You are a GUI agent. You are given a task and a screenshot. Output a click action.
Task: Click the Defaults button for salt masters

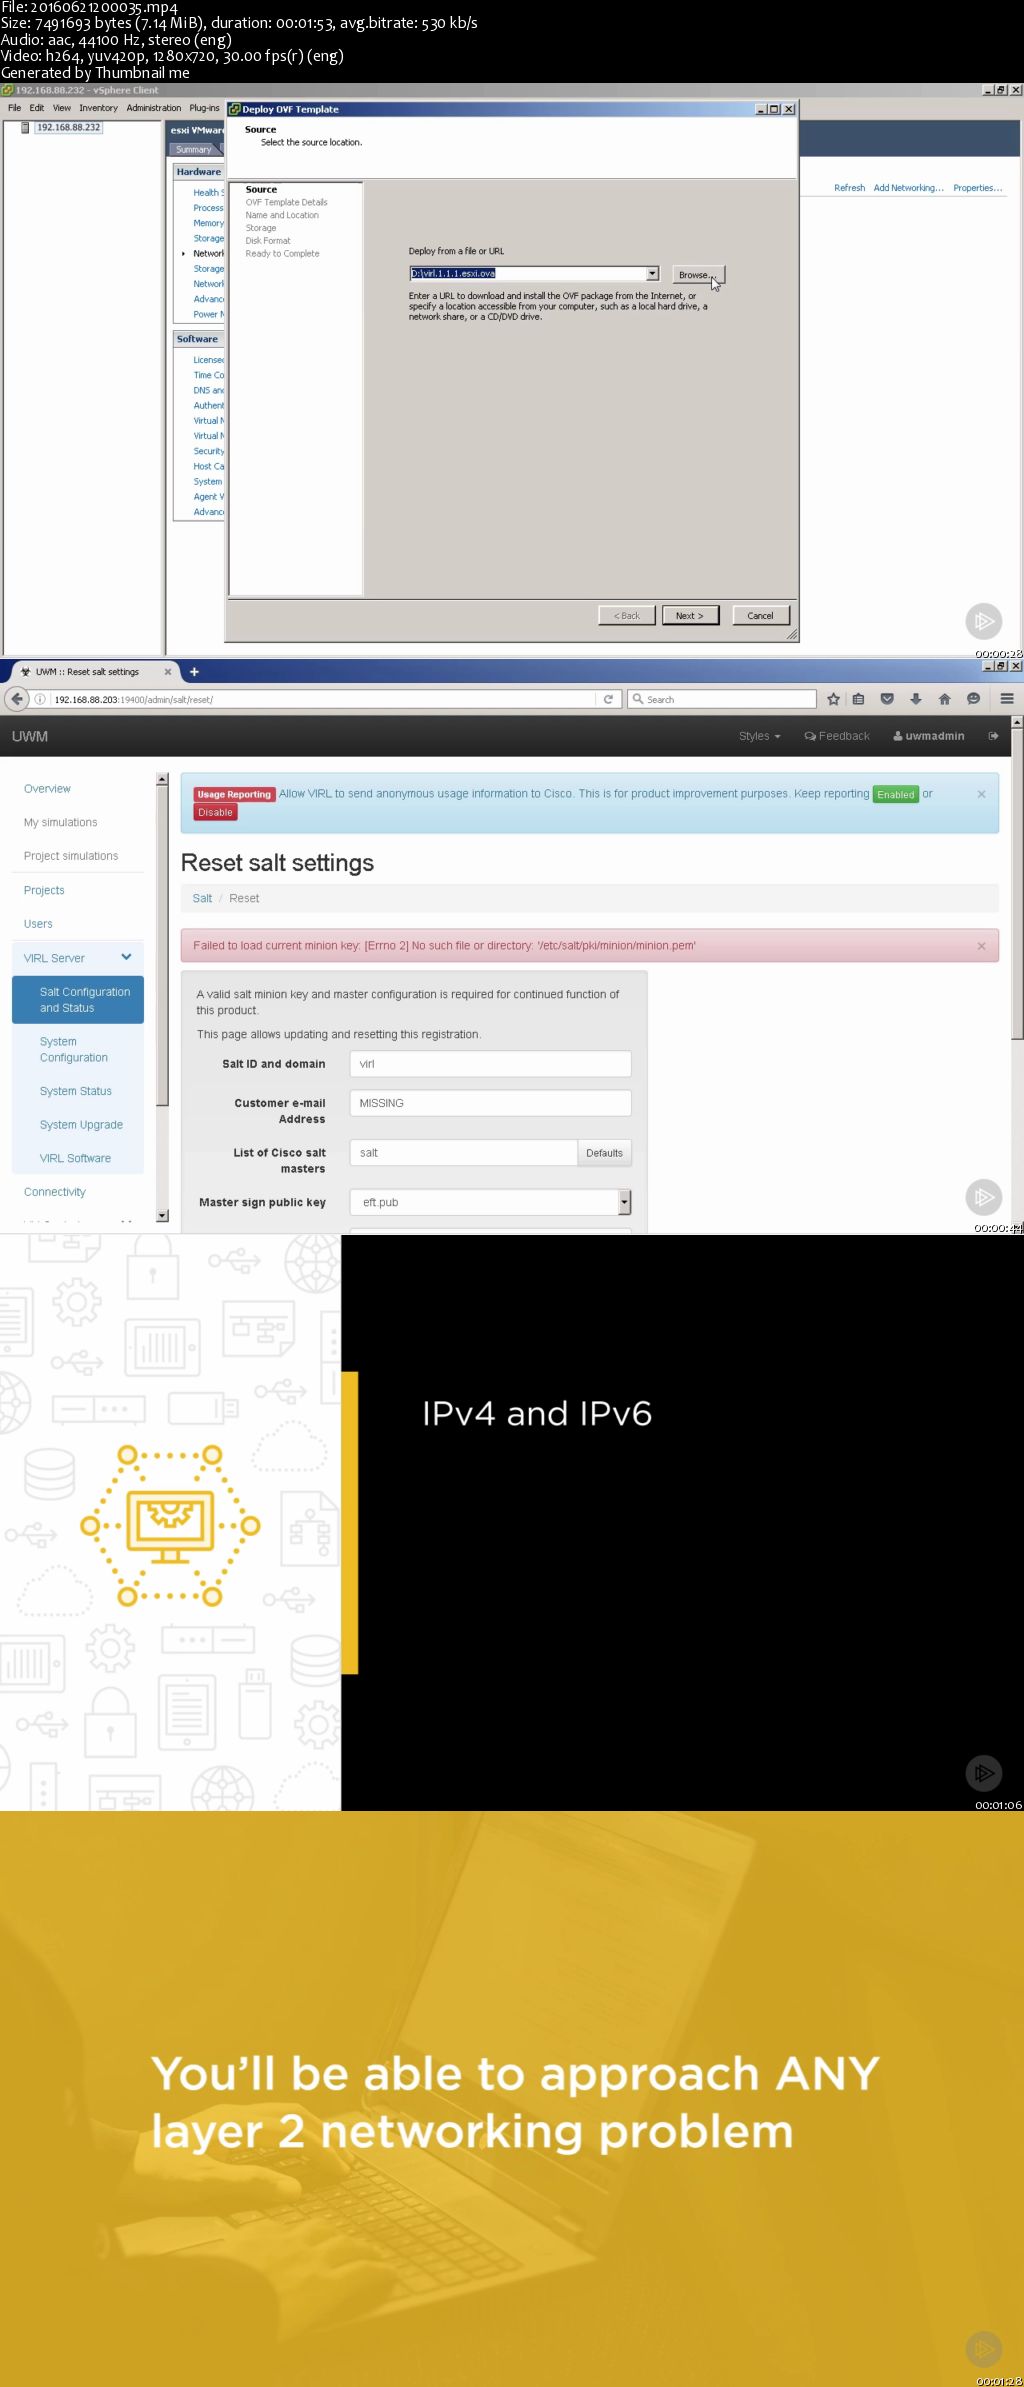tap(604, 1153)
